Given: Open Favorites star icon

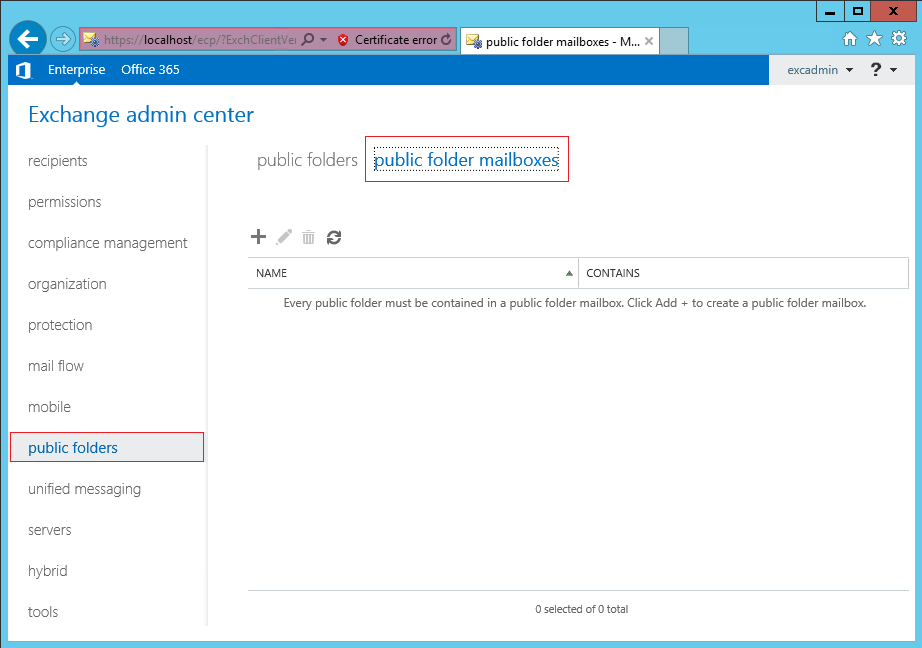Looking at the screenshot, I should 874,39.
